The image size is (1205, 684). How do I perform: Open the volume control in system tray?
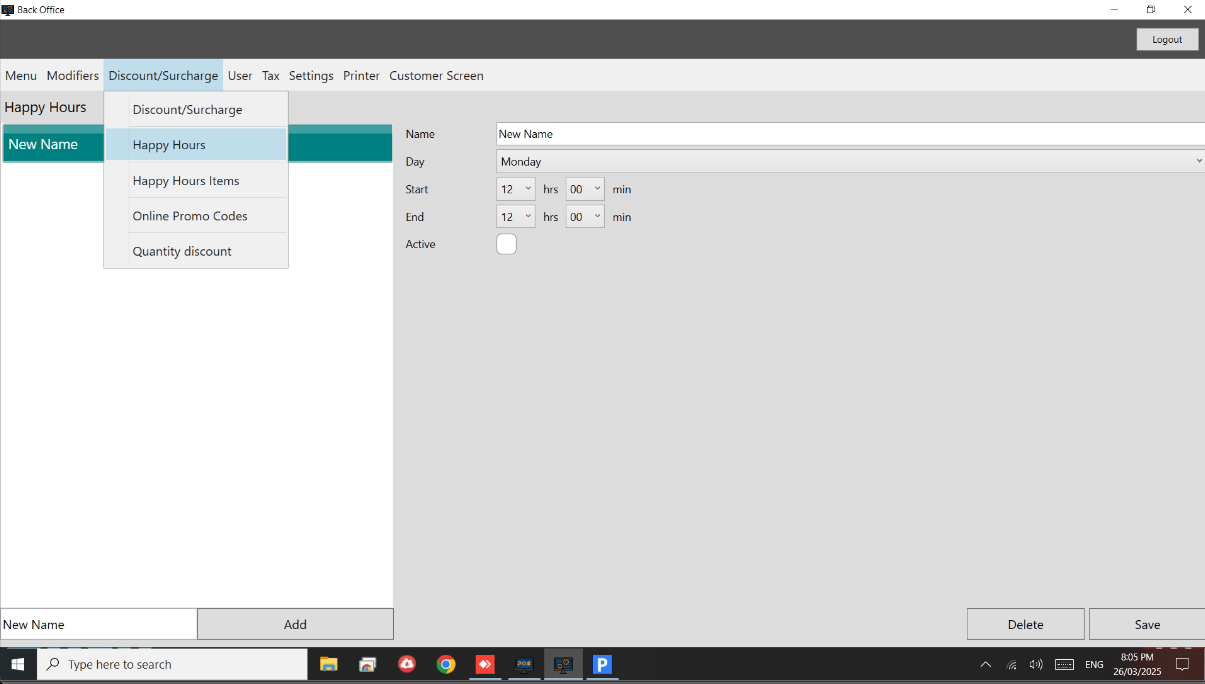[1036, 664]
